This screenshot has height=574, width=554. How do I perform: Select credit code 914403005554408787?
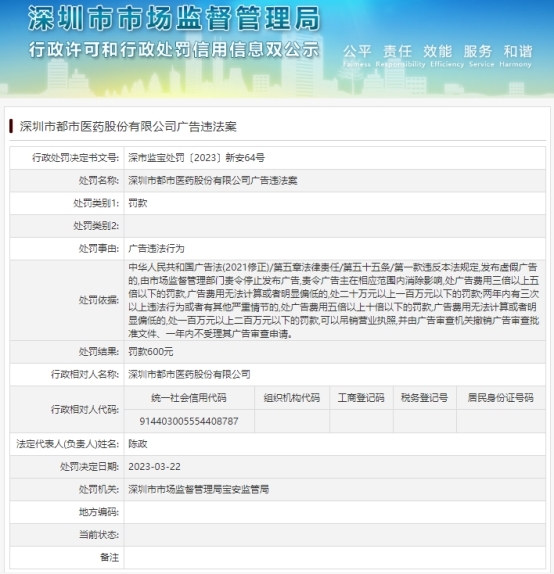(189, 421)
